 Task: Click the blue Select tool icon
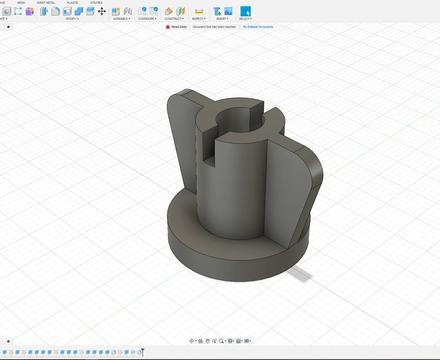click(246, 11)
